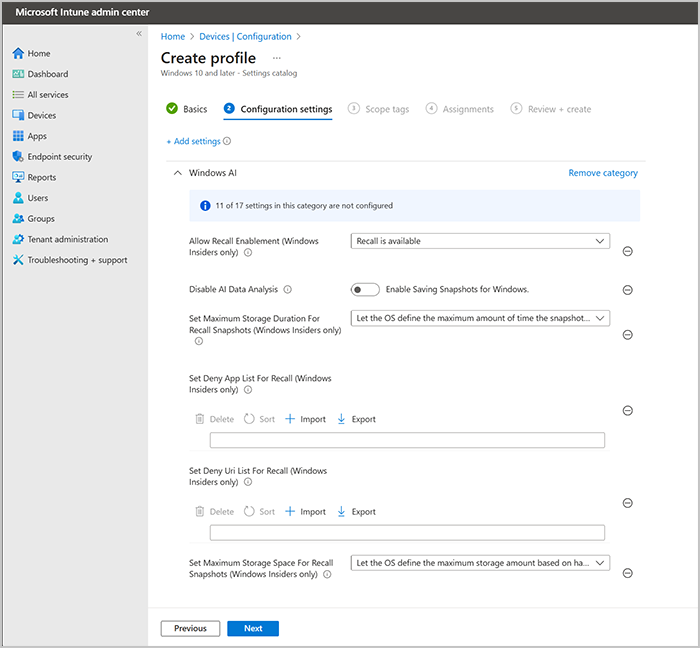
Task: Collapse the Windows AI category
Action: [x=178, y=173]
